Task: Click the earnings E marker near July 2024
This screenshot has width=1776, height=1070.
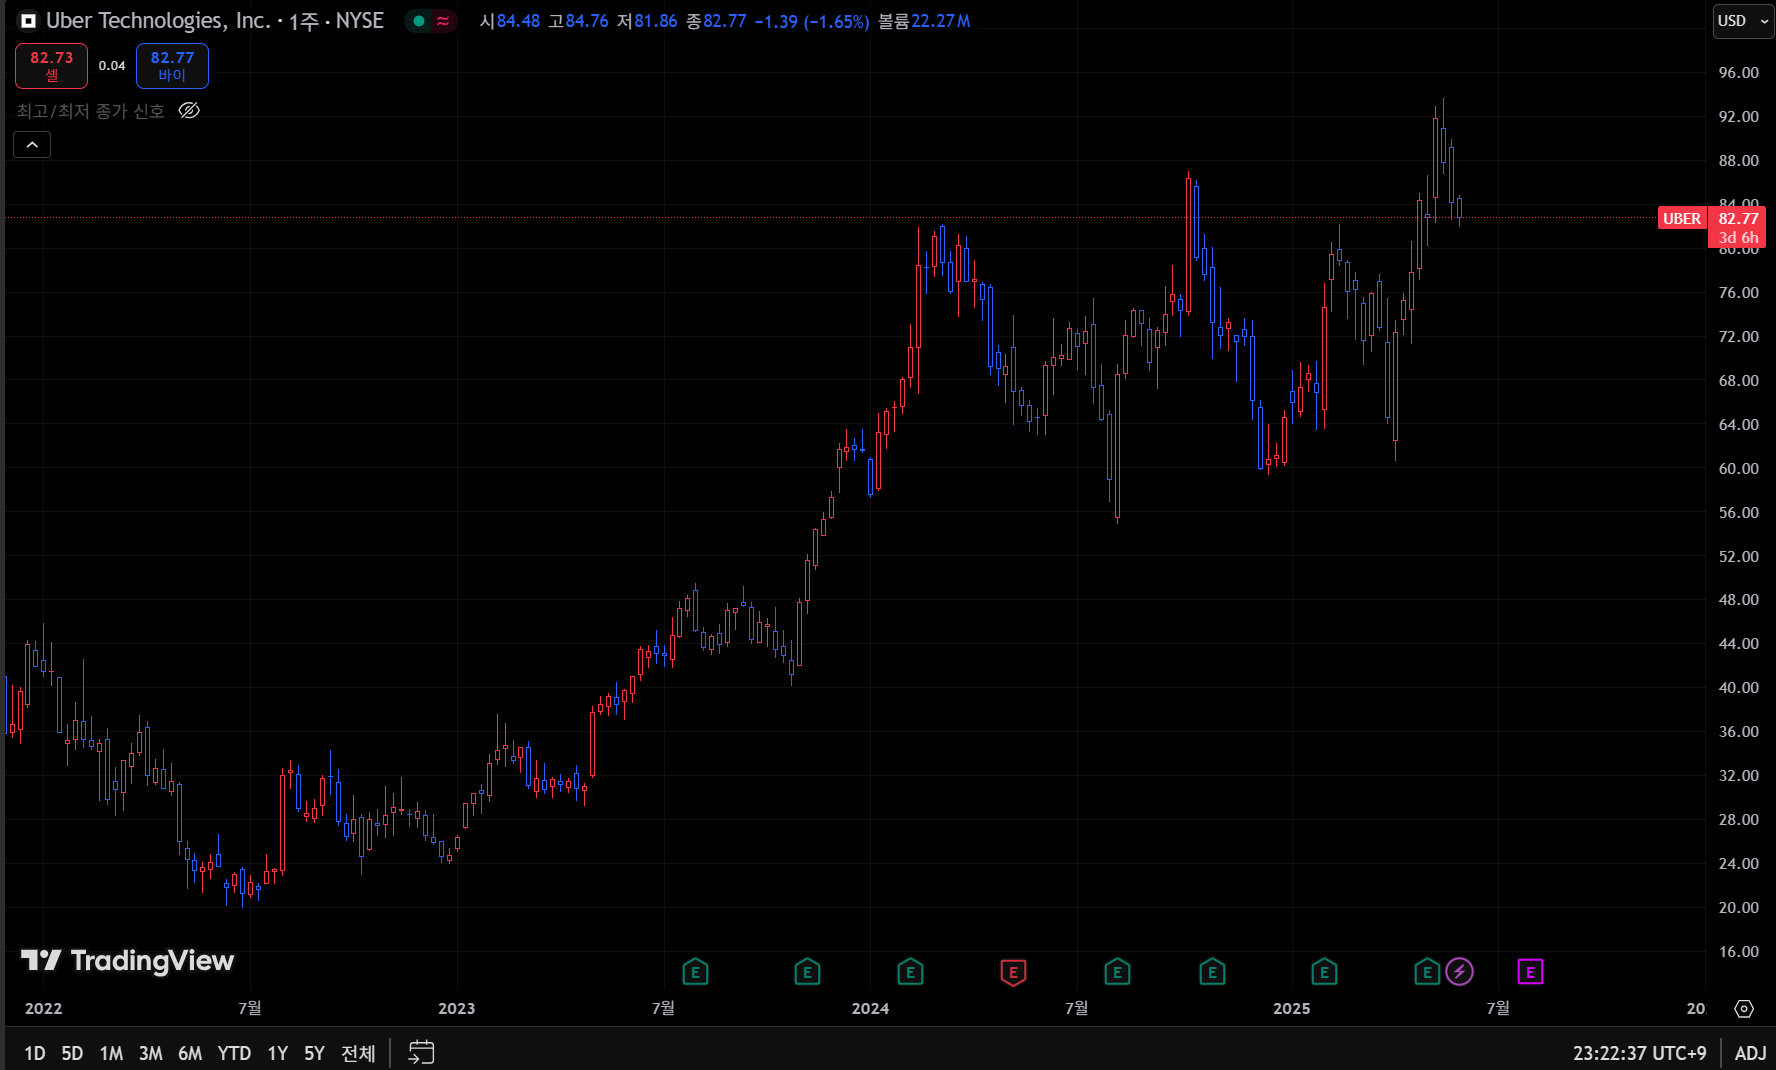Action: [1117, 972]
